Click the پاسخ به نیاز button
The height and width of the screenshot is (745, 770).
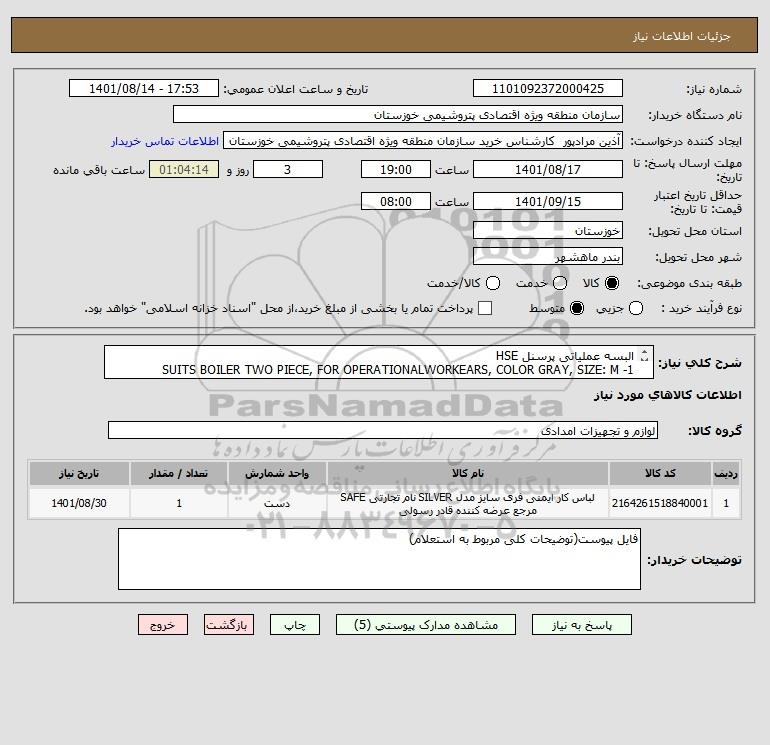[x=581, y=625]
